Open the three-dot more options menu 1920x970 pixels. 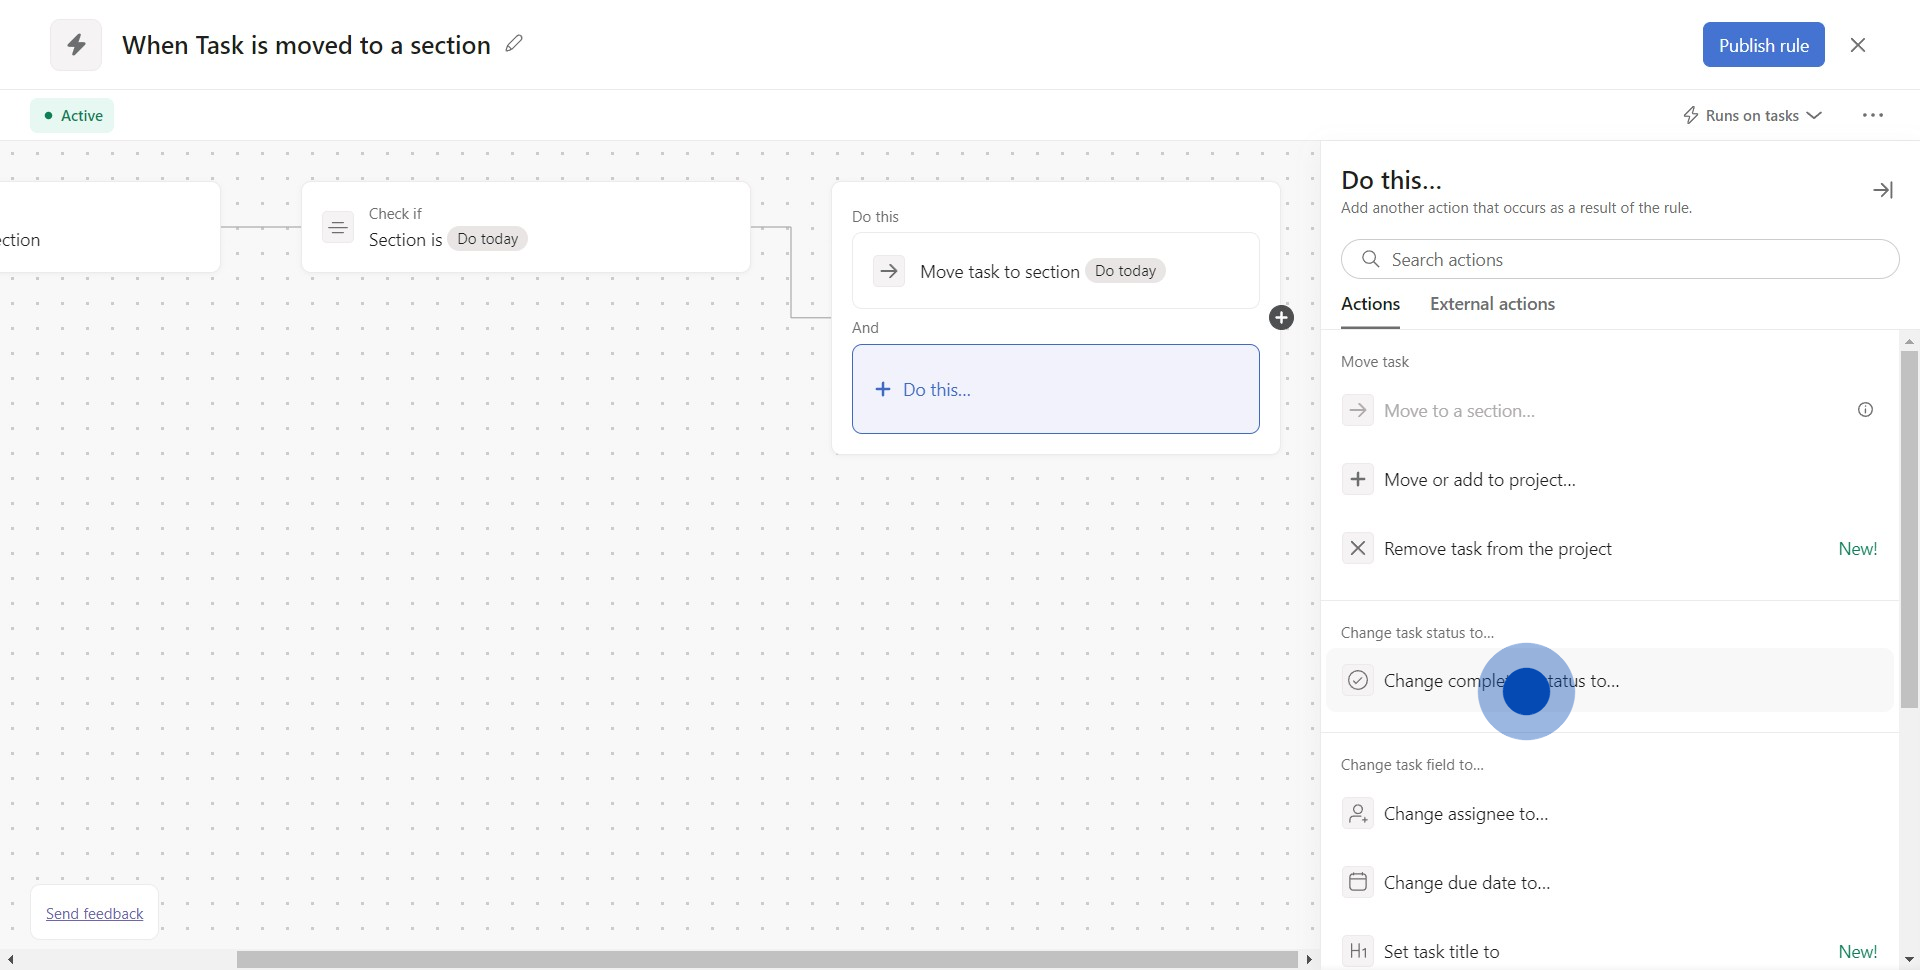click(x=1872, y=116)
